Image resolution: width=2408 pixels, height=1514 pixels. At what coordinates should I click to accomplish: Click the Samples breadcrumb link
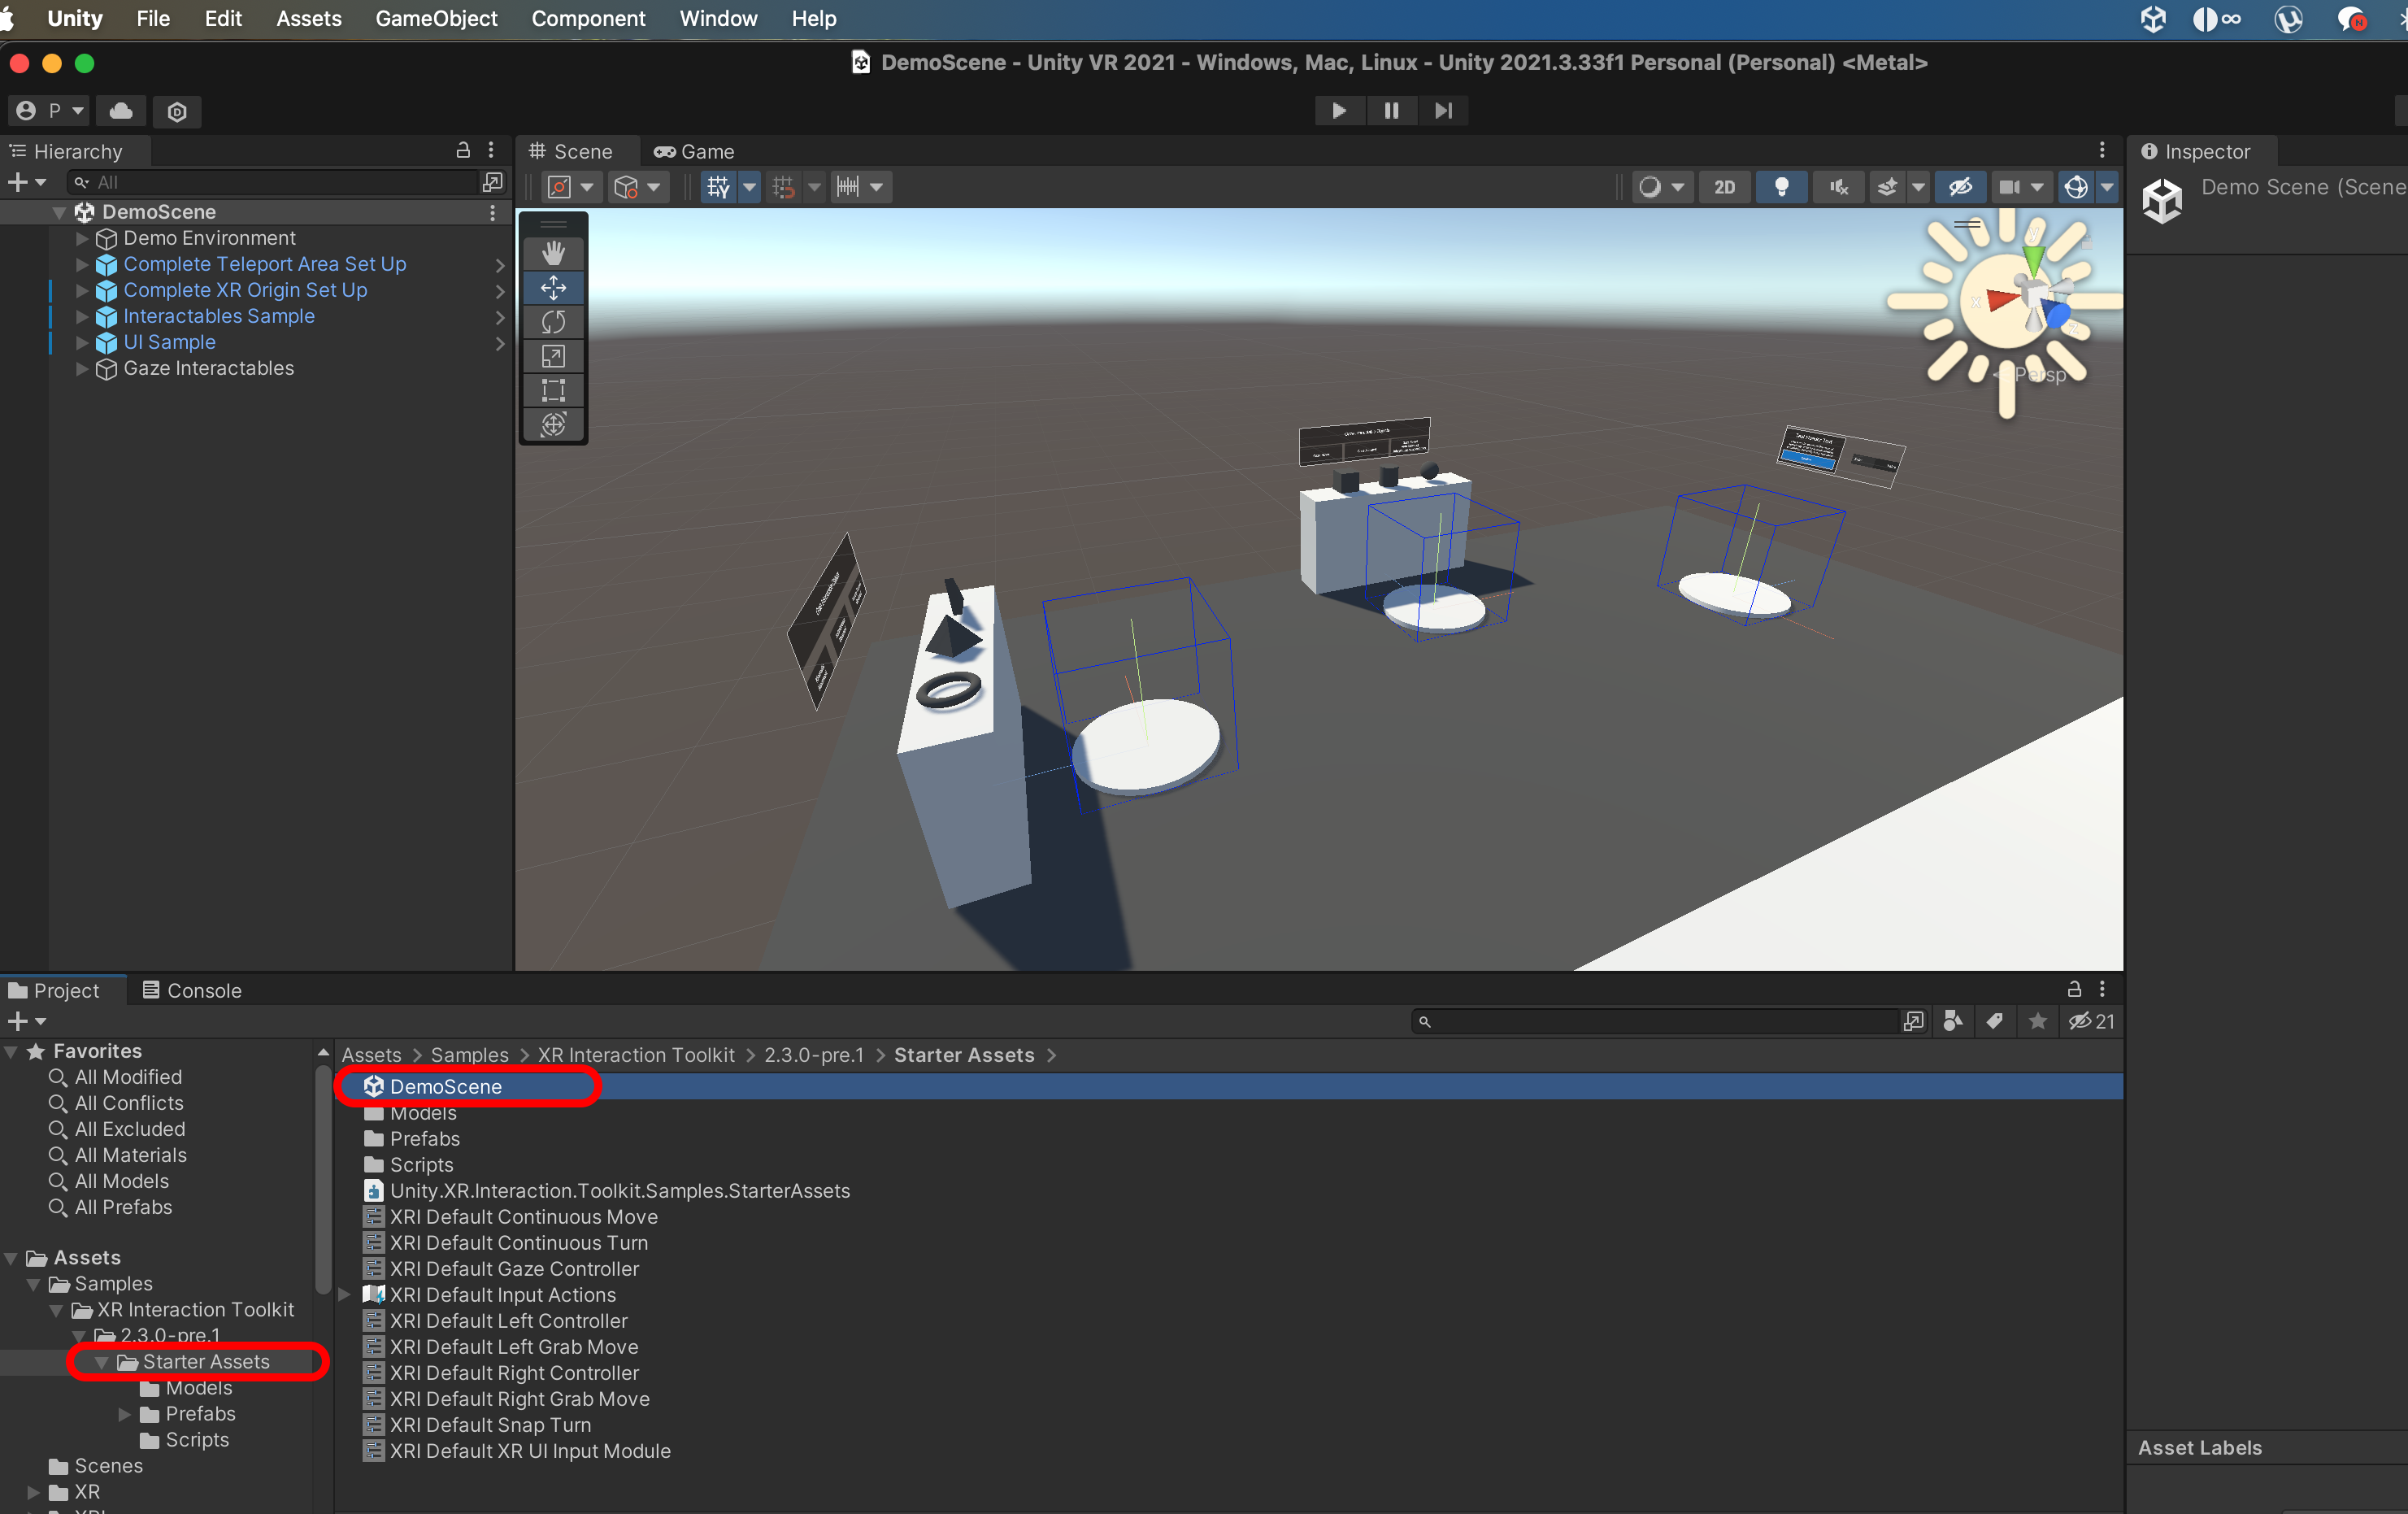(x=469, y=1055)
